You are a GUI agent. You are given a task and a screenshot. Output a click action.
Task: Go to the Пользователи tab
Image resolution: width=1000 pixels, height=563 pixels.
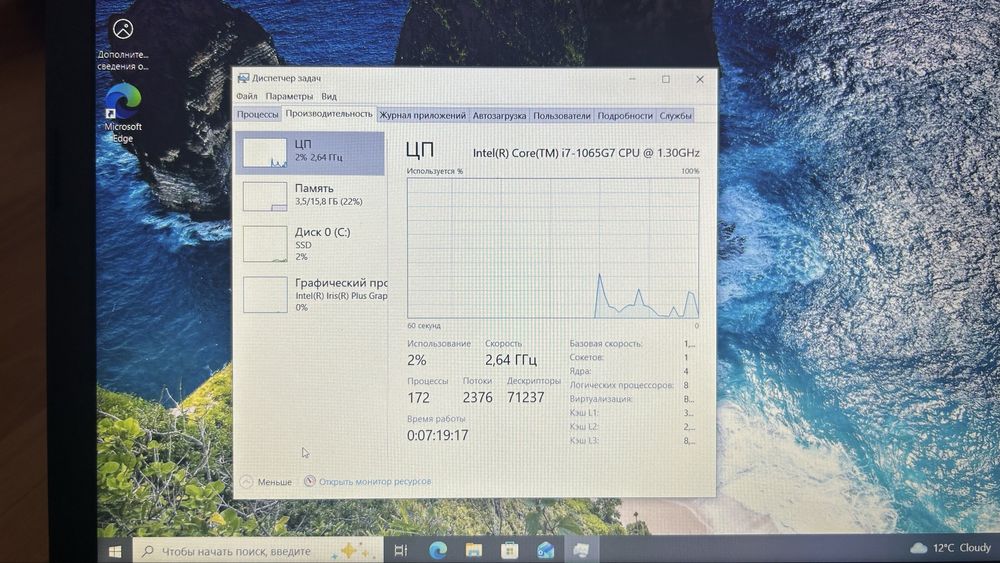pyautogui.click(x=561, y=115)
